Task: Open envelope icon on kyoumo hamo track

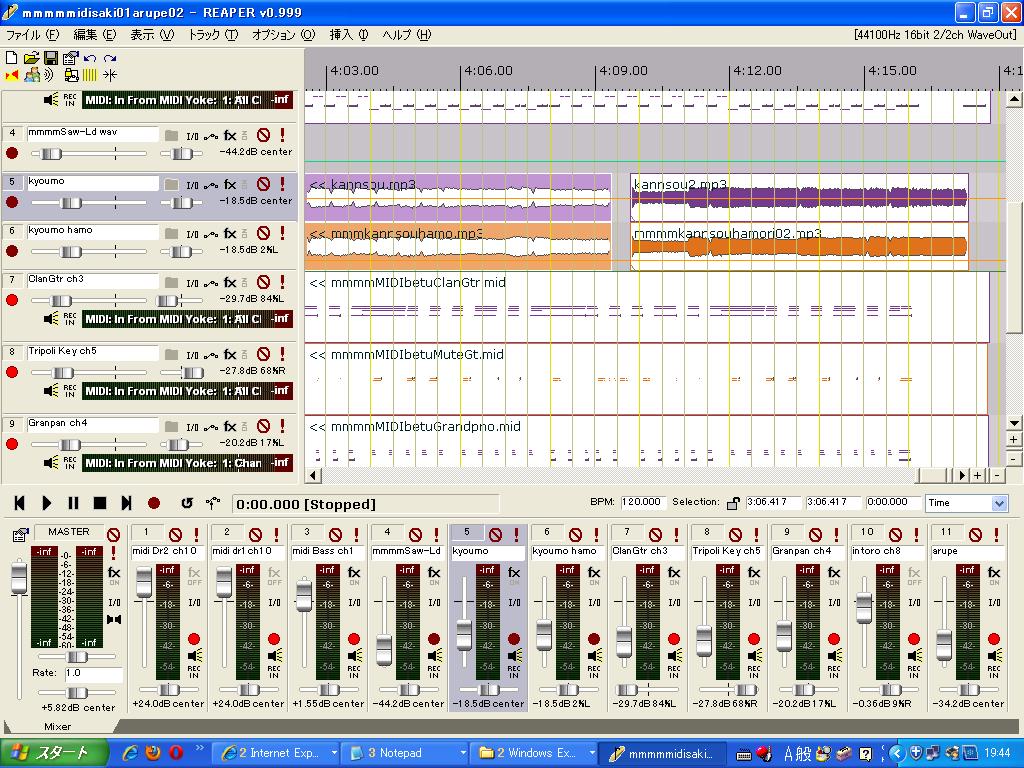Action: 211,234
